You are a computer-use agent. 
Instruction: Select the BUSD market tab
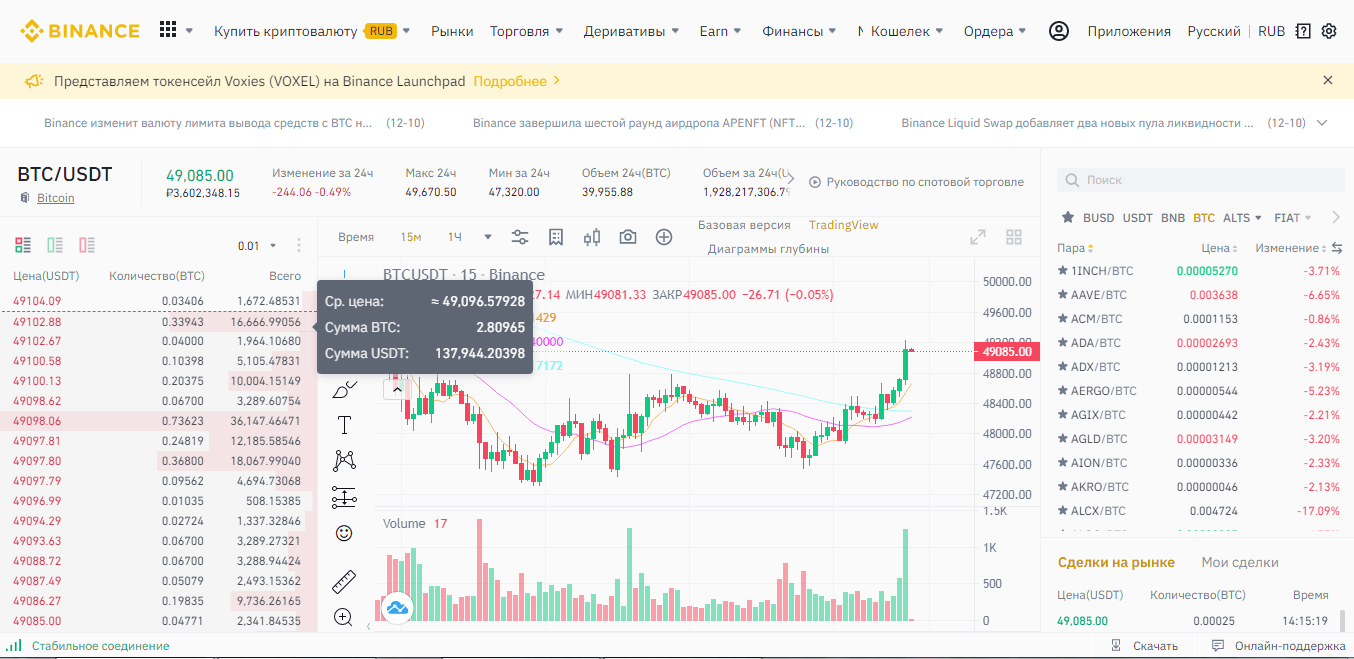(x=1098, y=217)
